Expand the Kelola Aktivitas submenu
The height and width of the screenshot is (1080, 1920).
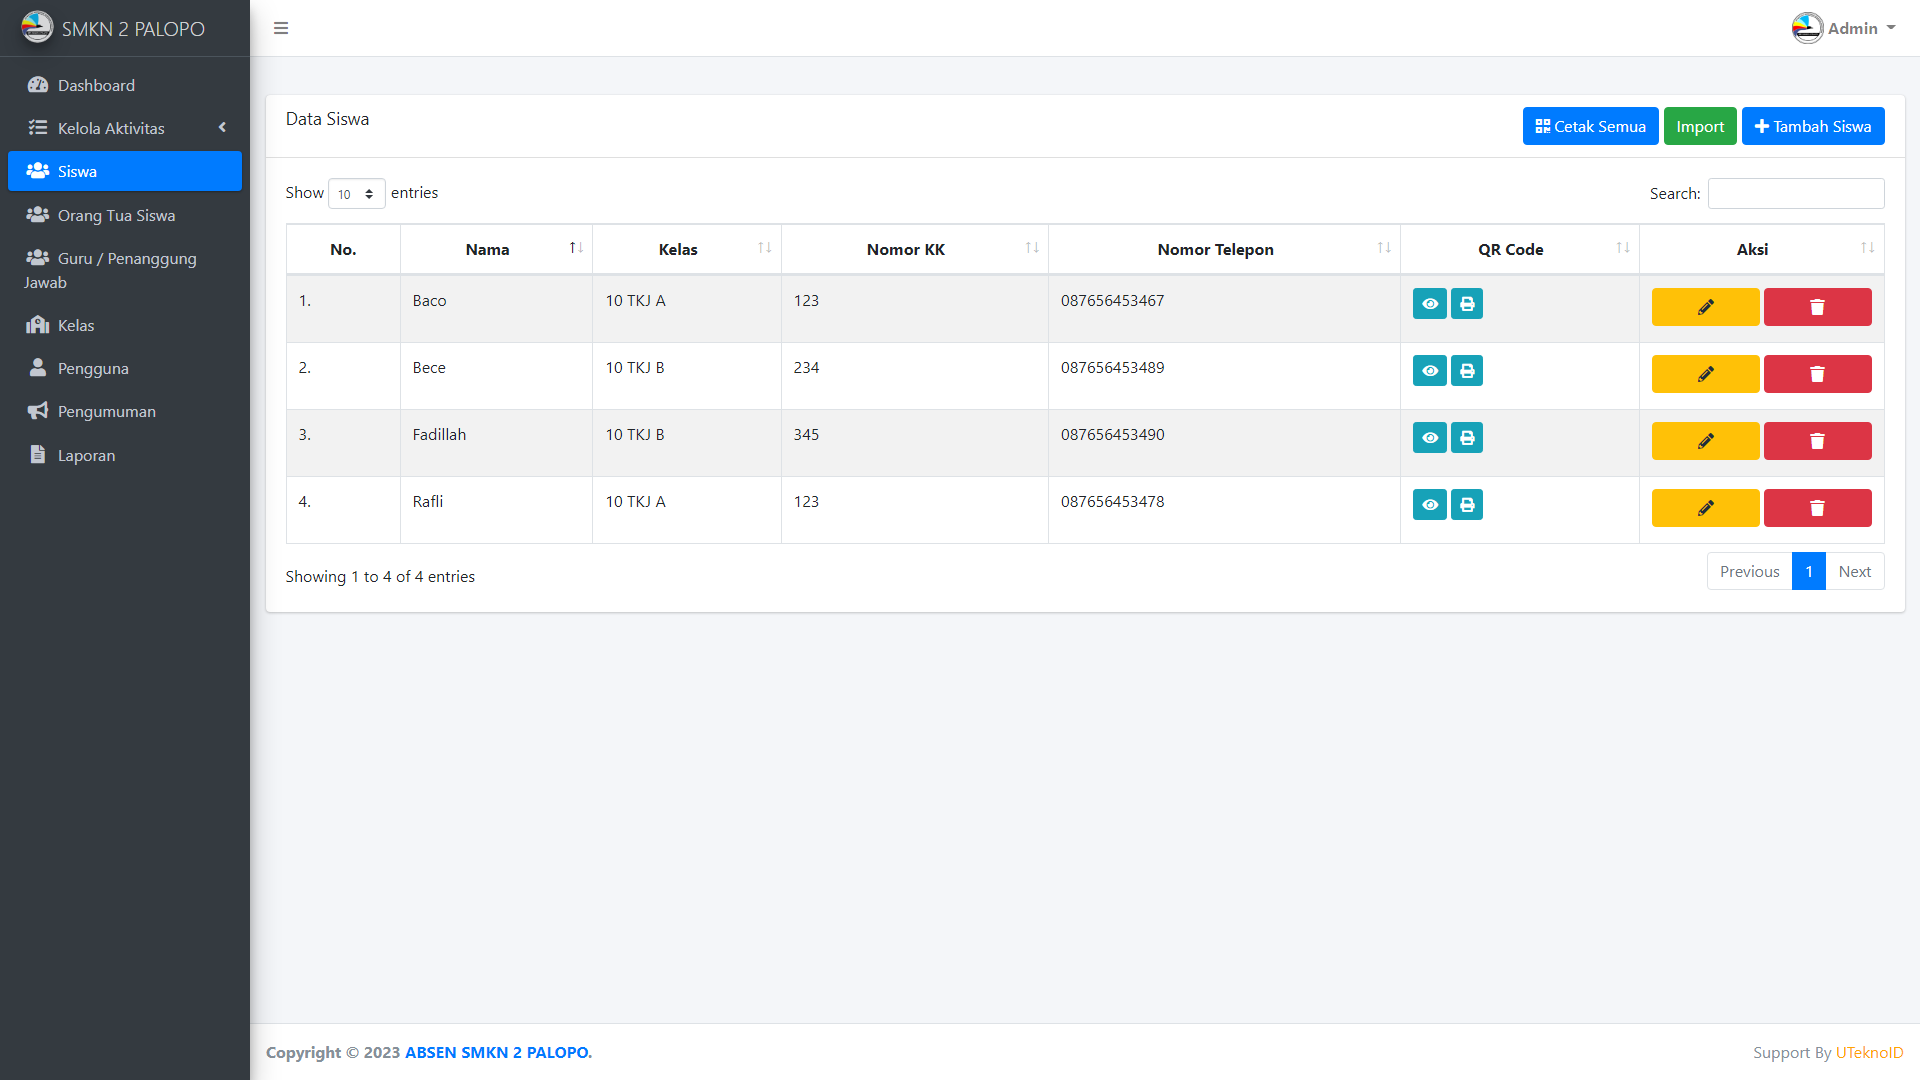pos(125,128)
